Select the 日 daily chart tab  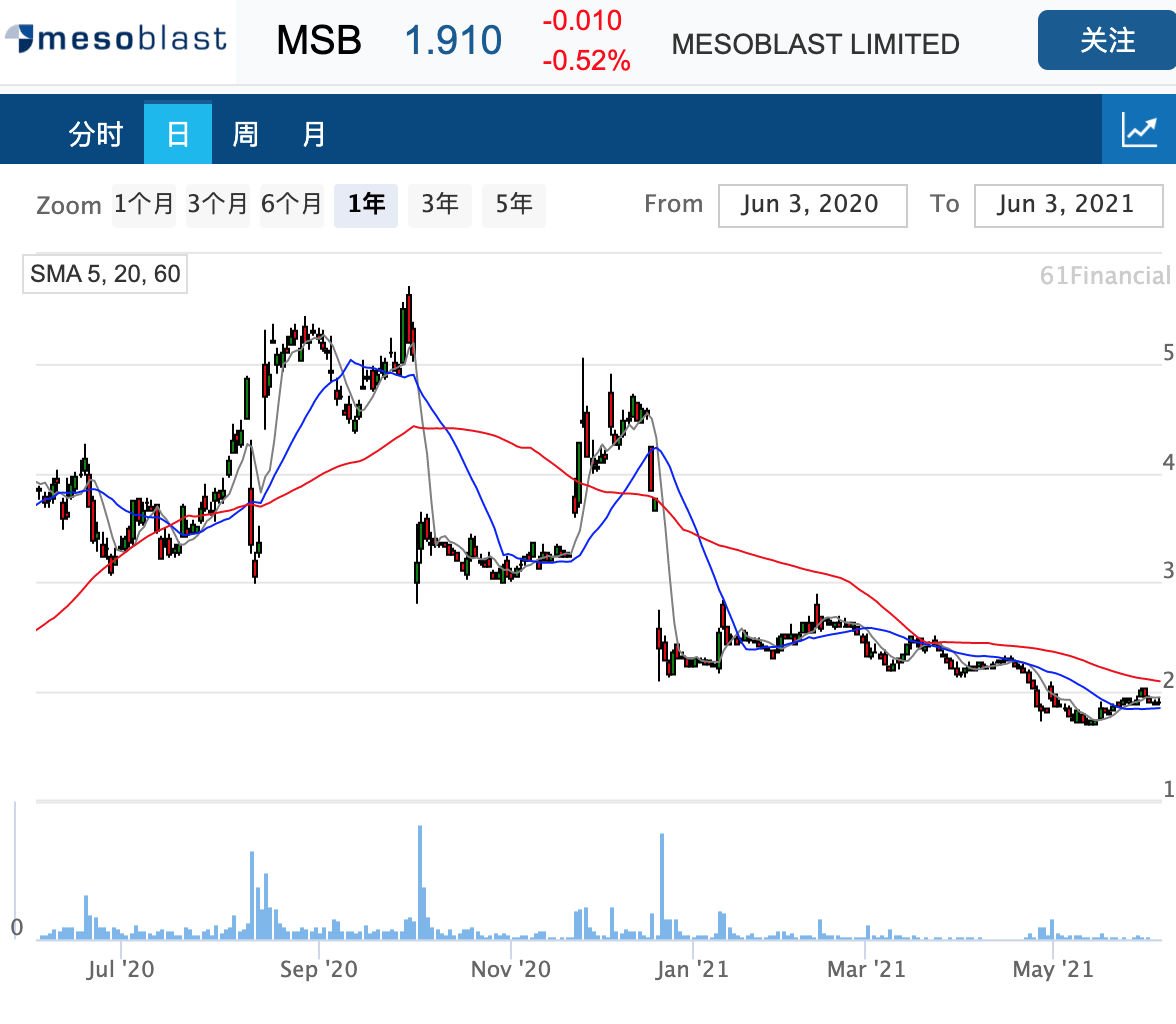[178, 133]
